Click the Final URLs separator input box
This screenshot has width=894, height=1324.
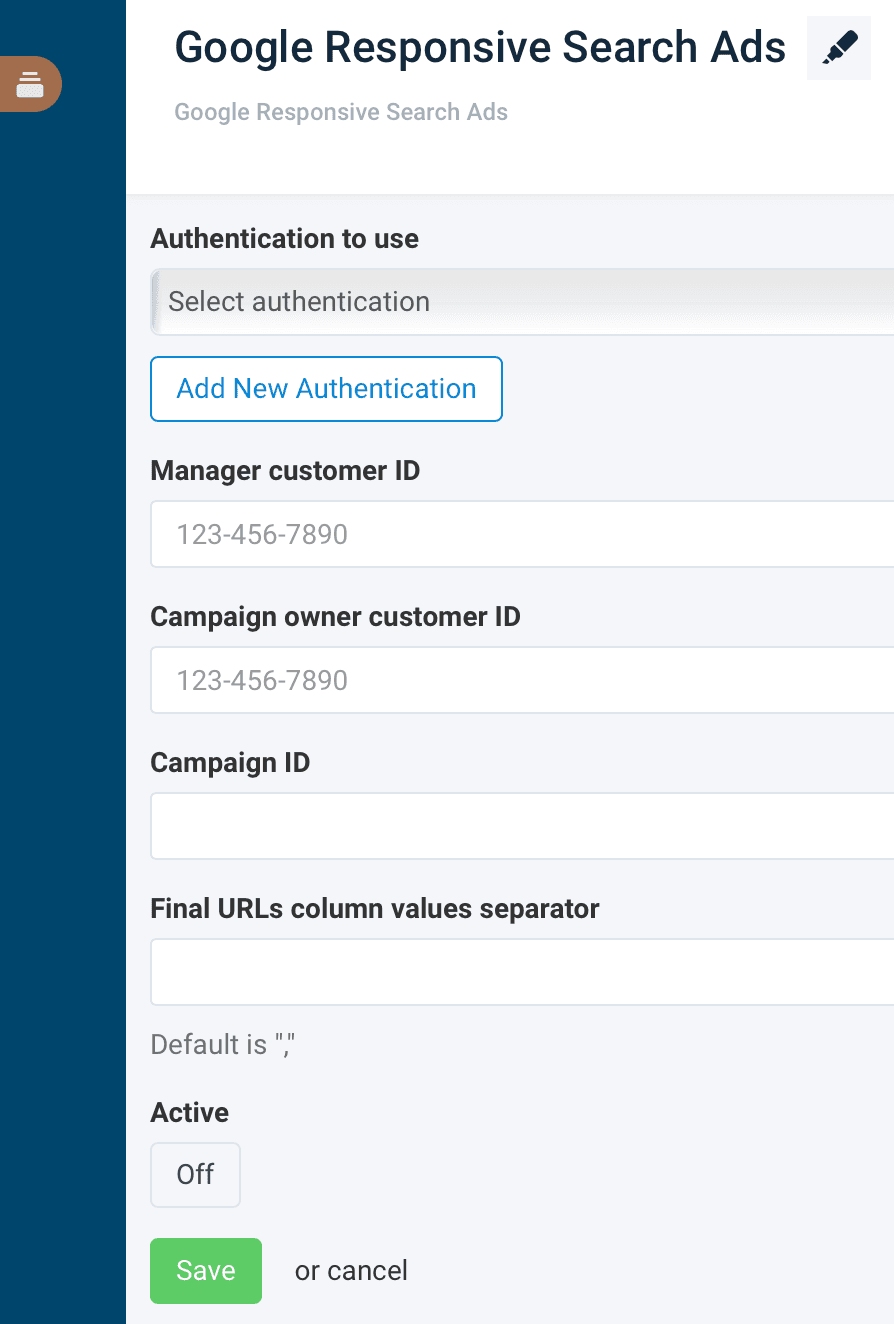click(520, 972)
